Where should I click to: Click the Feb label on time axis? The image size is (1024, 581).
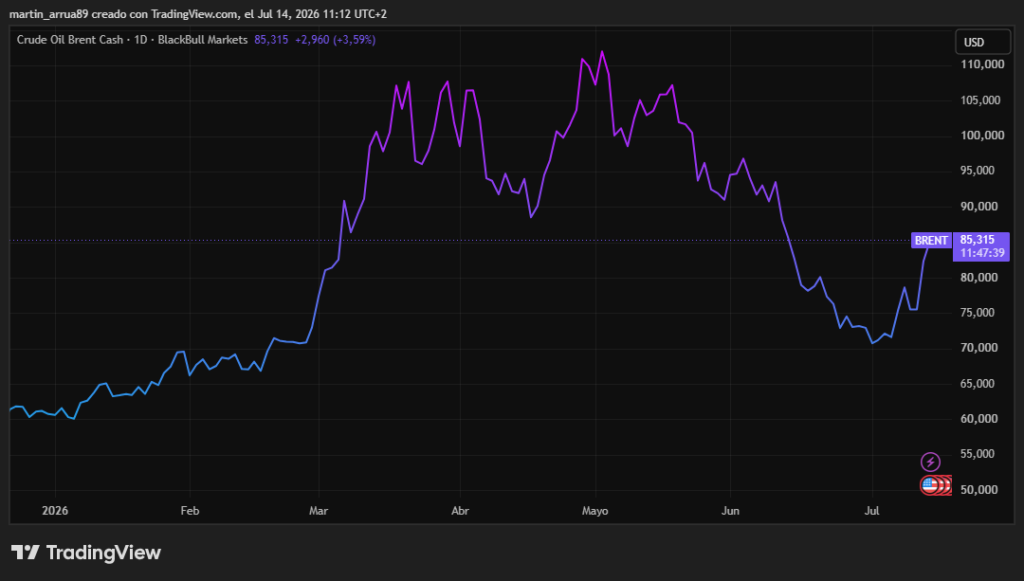(x=189, y=510)
